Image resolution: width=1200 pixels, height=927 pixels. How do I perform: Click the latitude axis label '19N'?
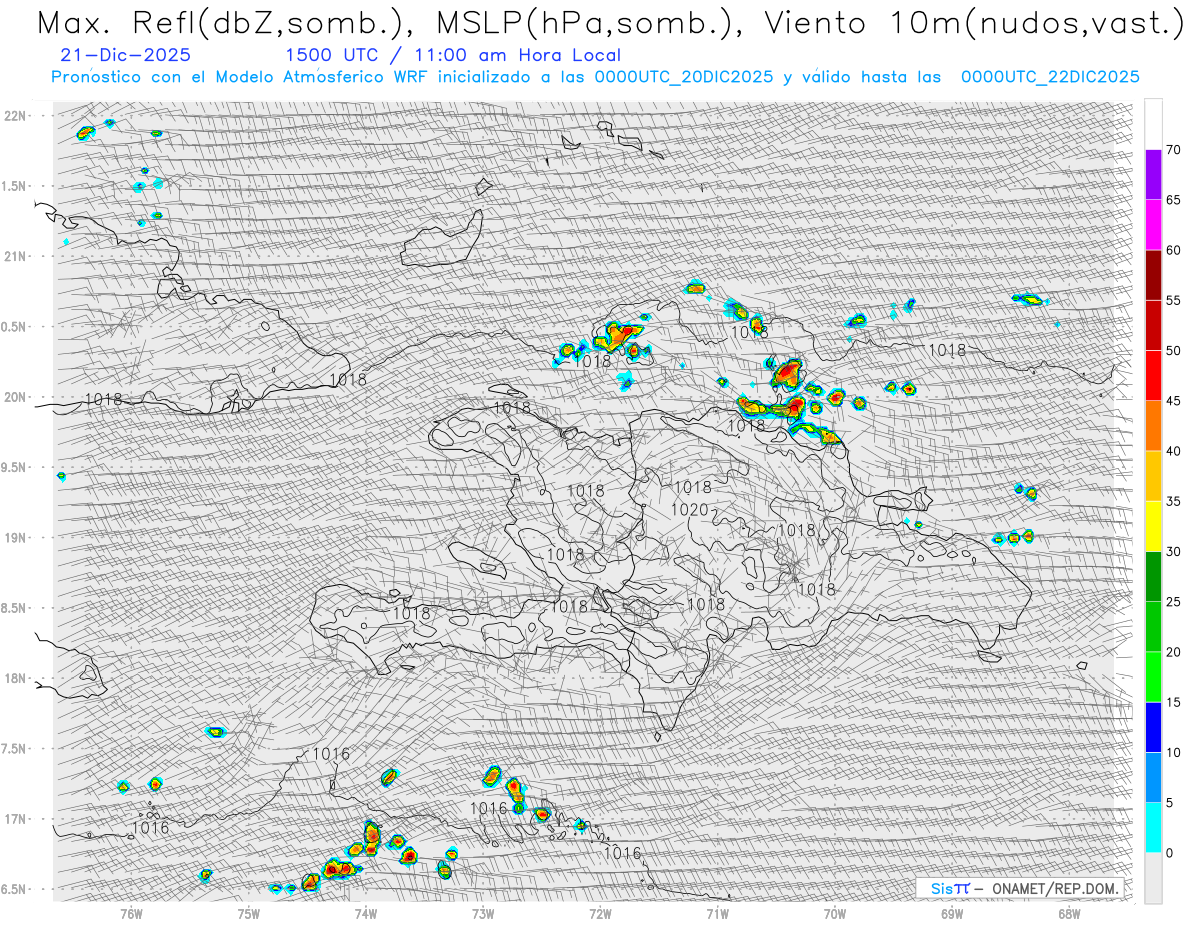coord(16,538)
